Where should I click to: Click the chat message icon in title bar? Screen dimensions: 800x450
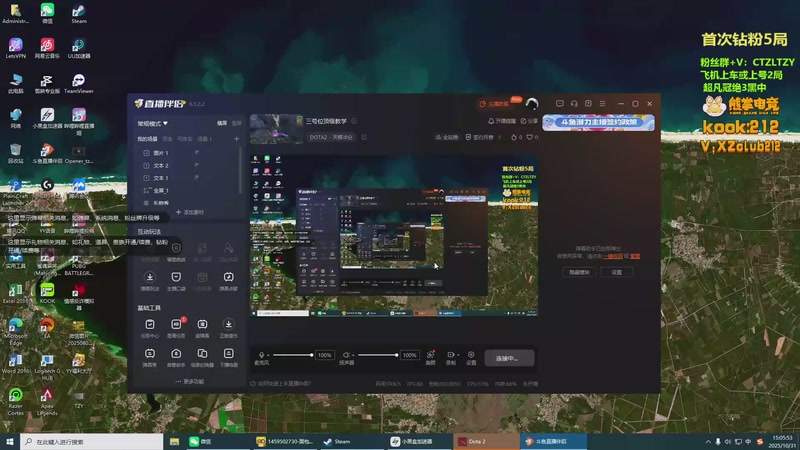pos(560,104)
